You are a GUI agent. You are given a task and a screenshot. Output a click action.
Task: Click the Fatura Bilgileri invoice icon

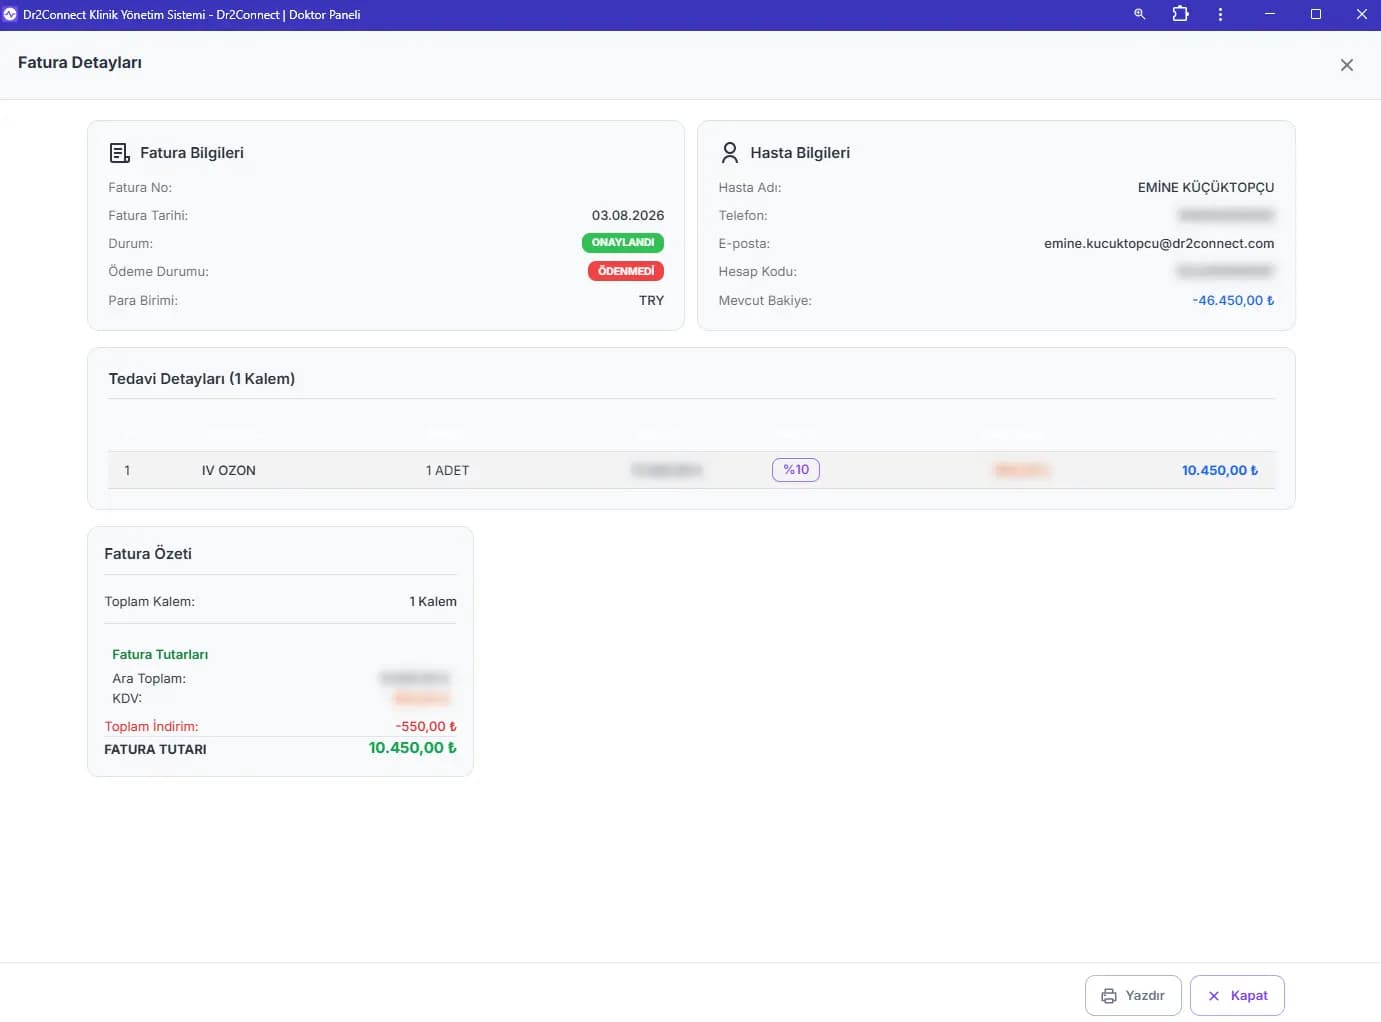click(119, 153)
